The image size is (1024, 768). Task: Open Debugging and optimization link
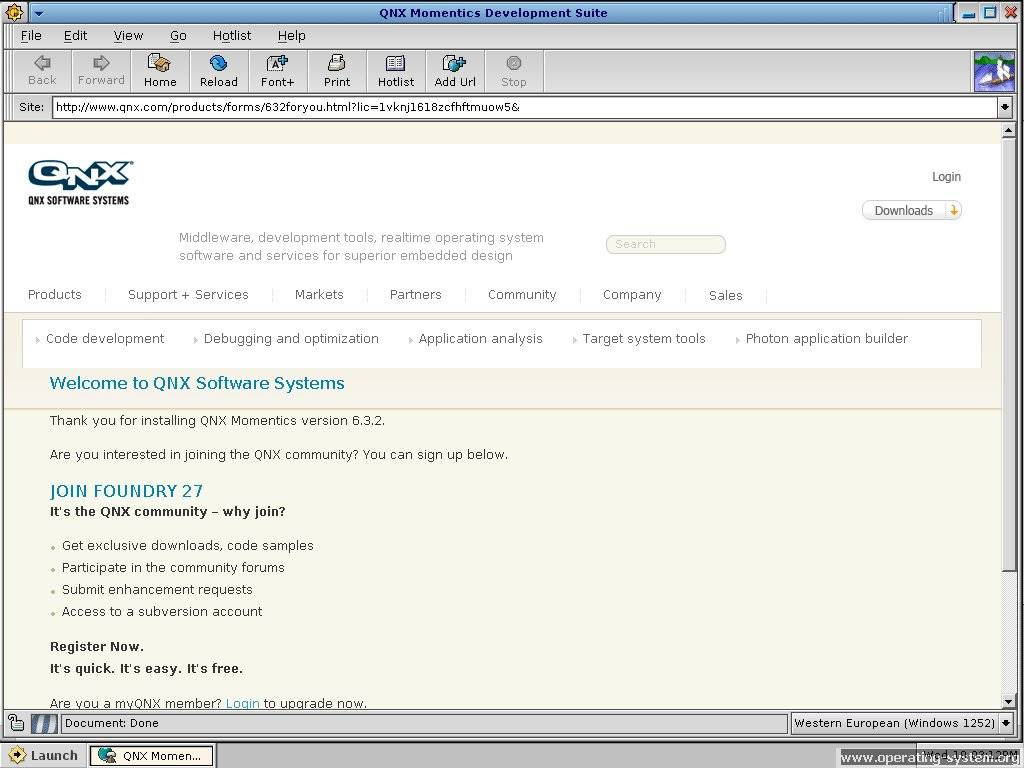pos(291,338)
